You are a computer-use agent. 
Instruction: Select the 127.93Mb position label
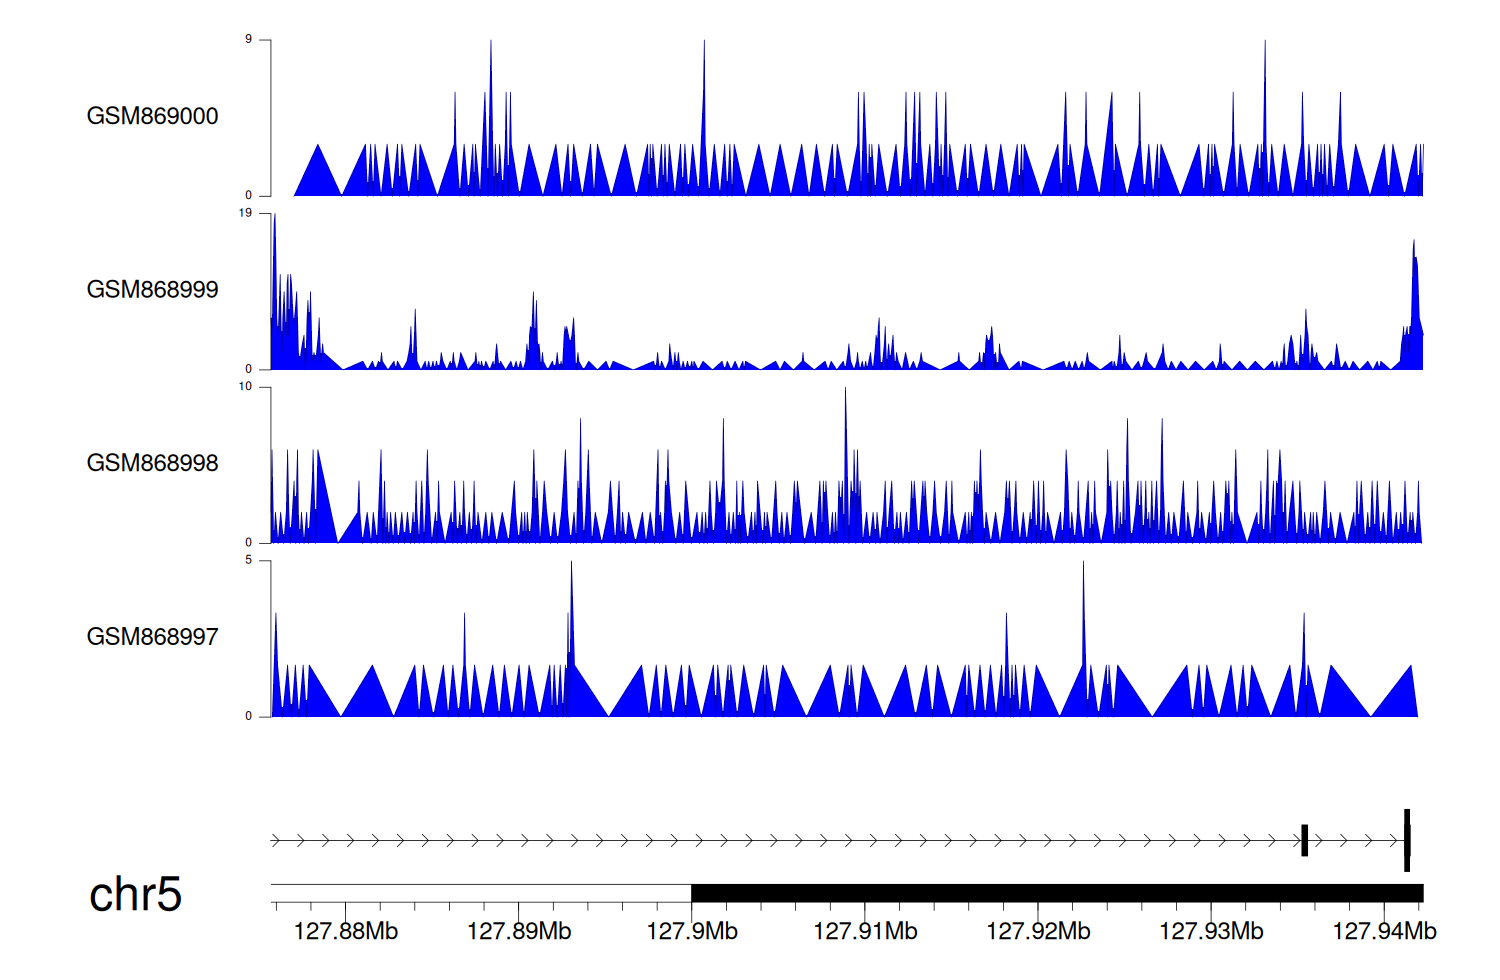point(1211,932)
